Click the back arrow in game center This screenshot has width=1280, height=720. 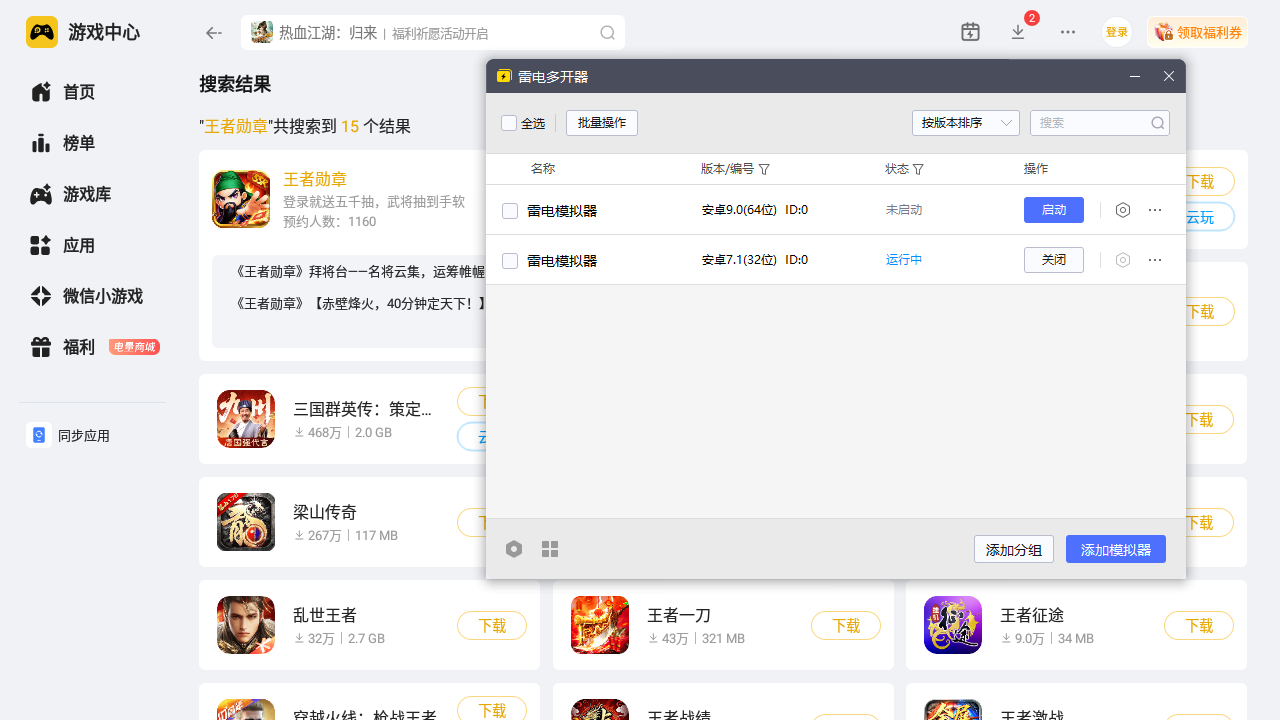tap(213, 33)
